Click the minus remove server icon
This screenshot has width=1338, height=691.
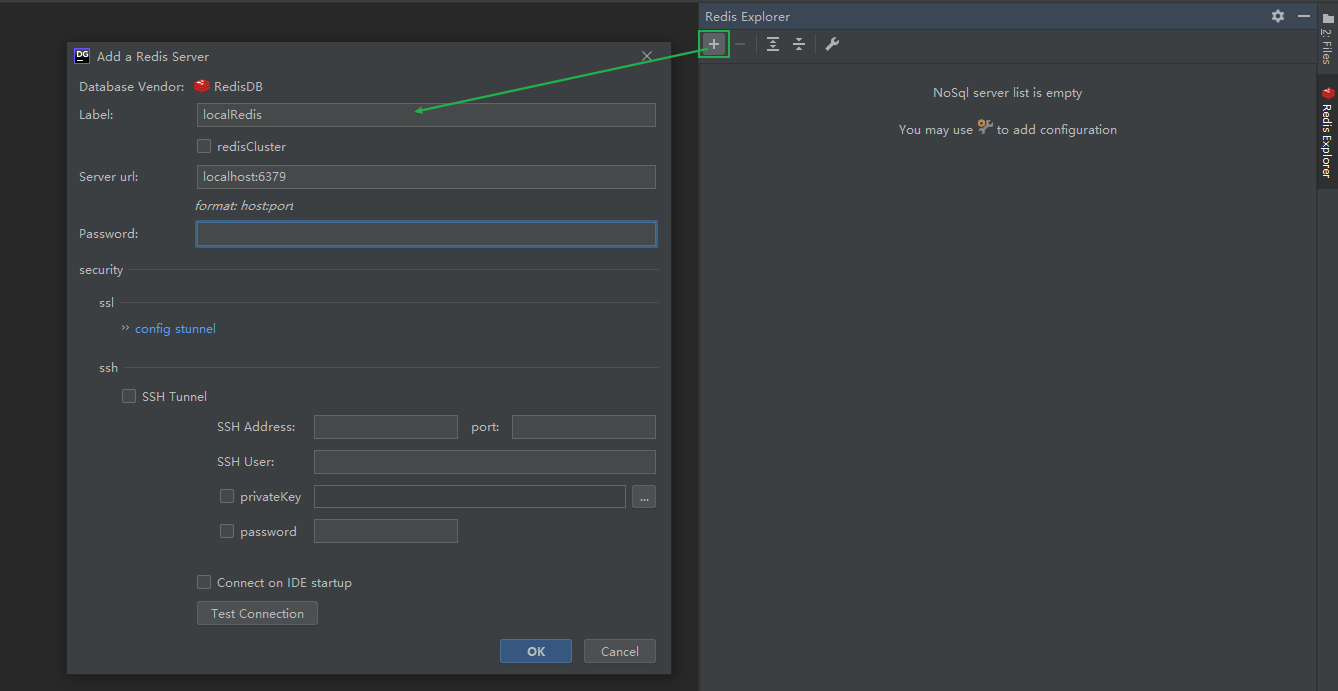740,44
